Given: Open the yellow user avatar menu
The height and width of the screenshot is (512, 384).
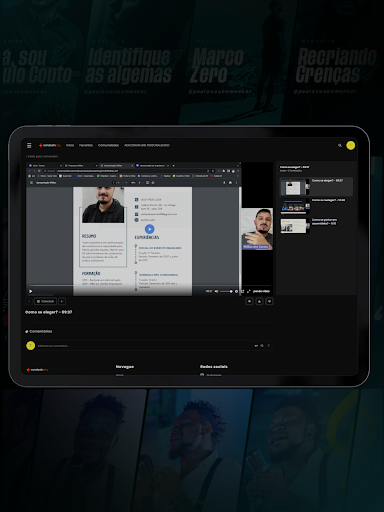Looking at the screenshot, I should click(x=351, y=145).
